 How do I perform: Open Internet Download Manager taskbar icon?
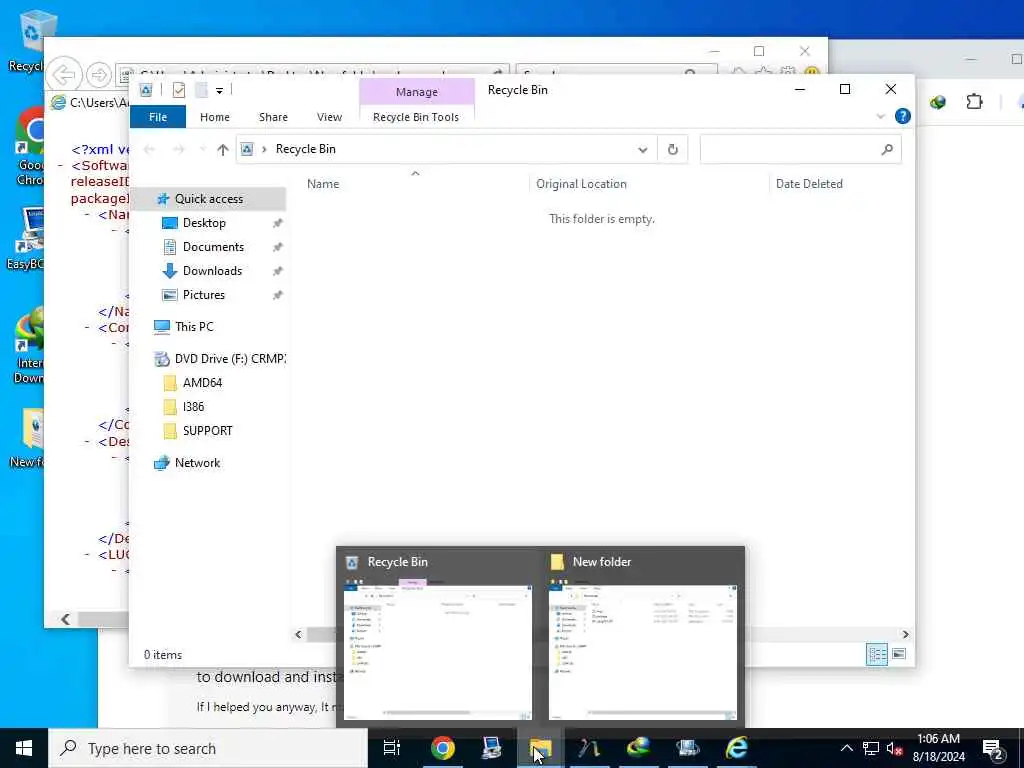[639, 748]
